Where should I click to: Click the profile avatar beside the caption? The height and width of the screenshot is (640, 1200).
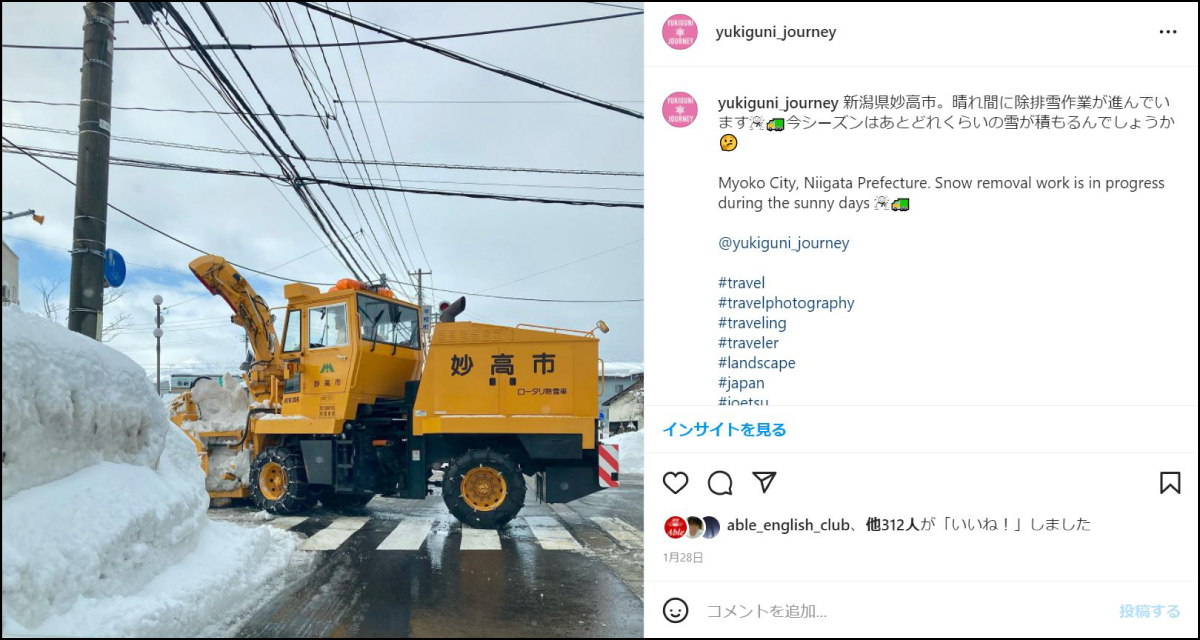pos(679,109)
